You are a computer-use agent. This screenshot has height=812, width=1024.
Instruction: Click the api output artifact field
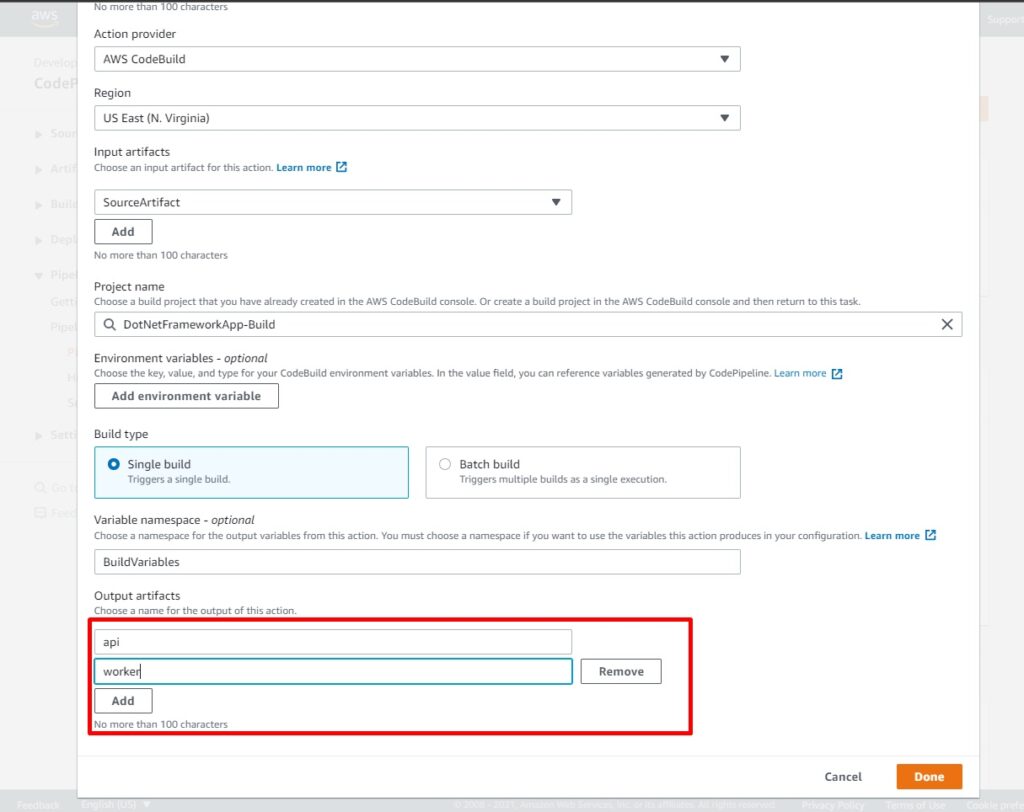(333, 642)
